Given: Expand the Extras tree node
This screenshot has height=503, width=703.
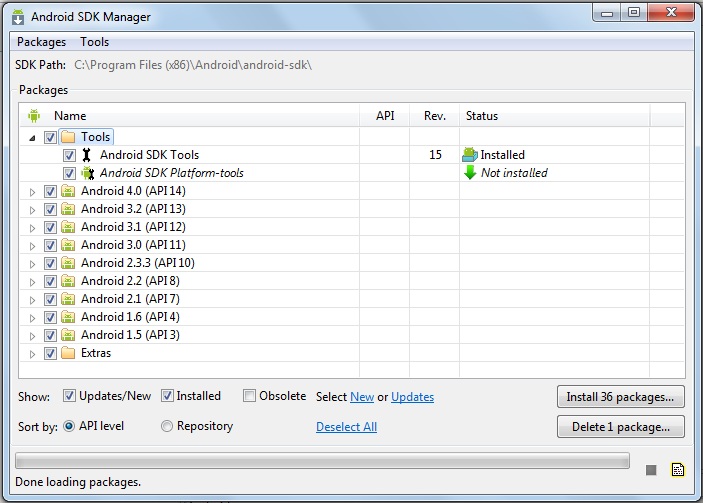Looking at the screenshot, I should click(x=32, y=353).
